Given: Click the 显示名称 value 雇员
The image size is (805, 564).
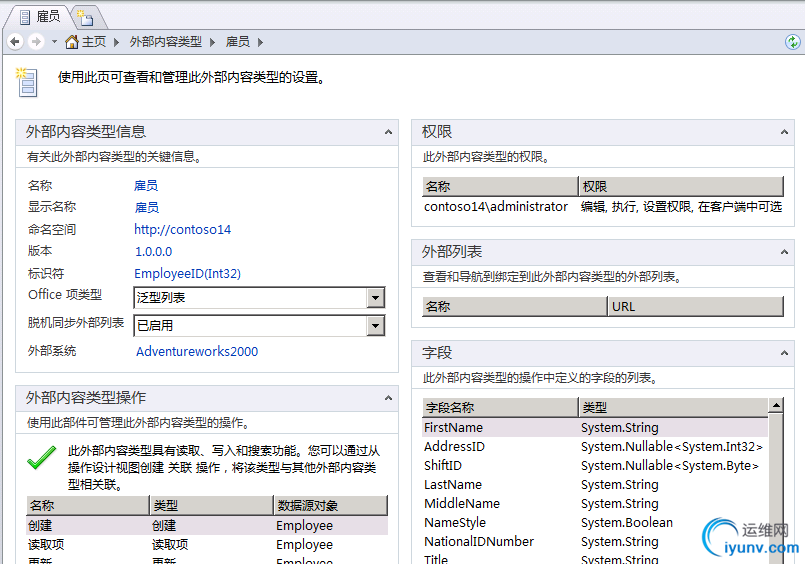Looking at the screenshot, I should (146, 207).
